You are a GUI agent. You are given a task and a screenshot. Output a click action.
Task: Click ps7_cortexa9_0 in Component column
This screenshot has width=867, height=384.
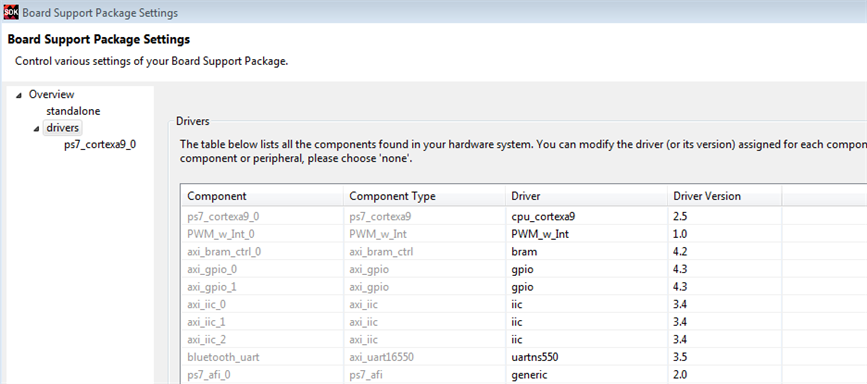[x=262, y=217]
